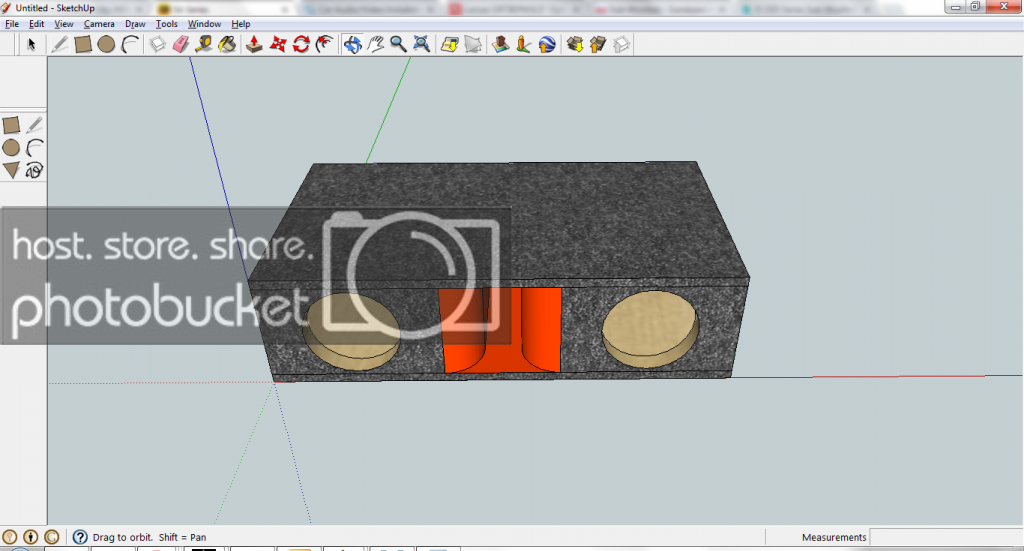This screenshot has height=551, width=1024.
Task: Open the File menu
Action: coord(12,24)
